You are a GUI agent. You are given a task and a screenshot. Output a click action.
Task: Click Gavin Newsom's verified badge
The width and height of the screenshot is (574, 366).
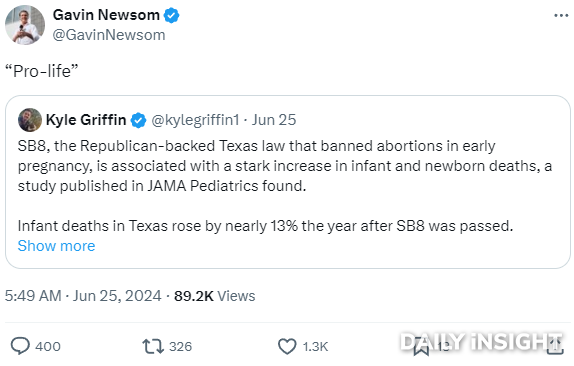pyautogui.click(x=171, y=15)
